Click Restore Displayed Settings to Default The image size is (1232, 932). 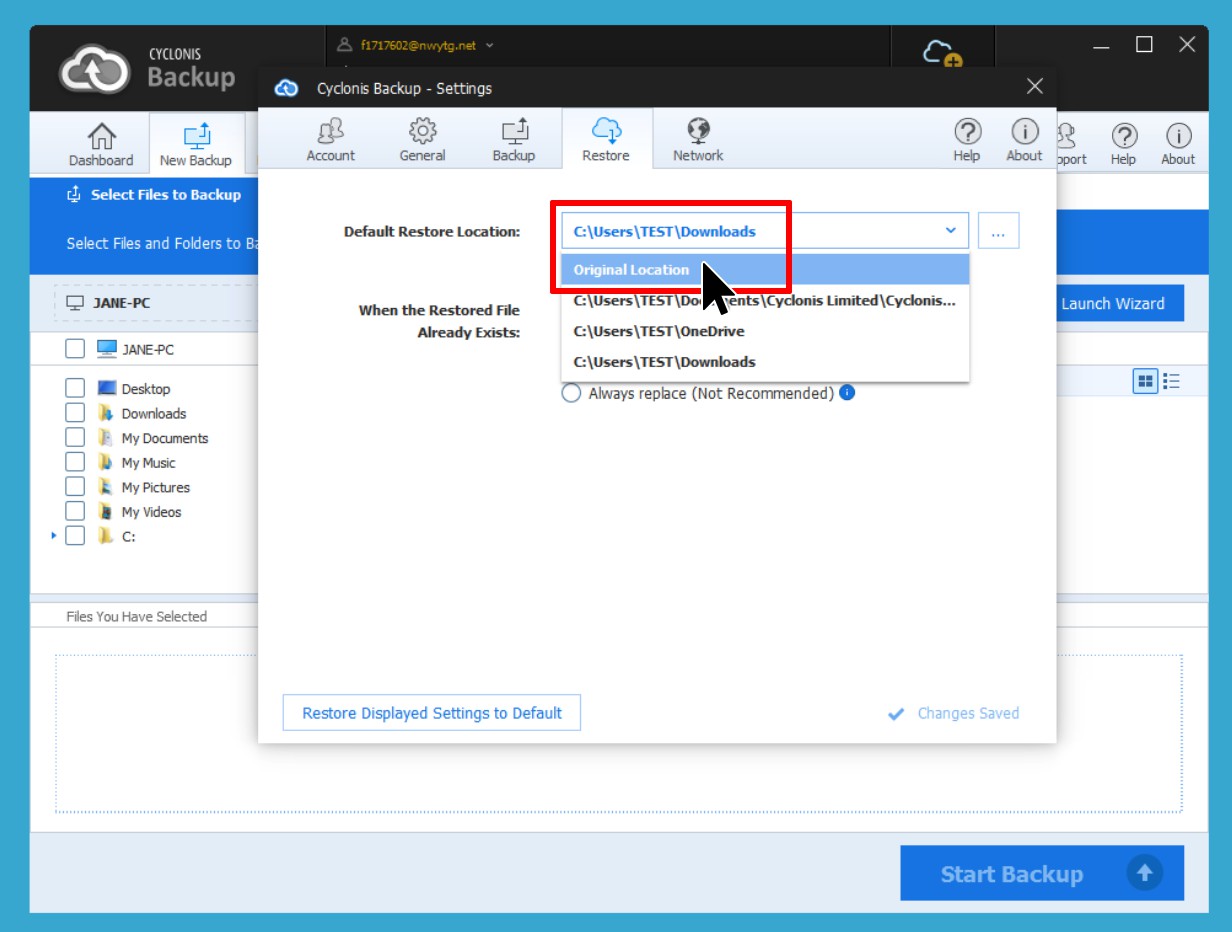(432, 713)
